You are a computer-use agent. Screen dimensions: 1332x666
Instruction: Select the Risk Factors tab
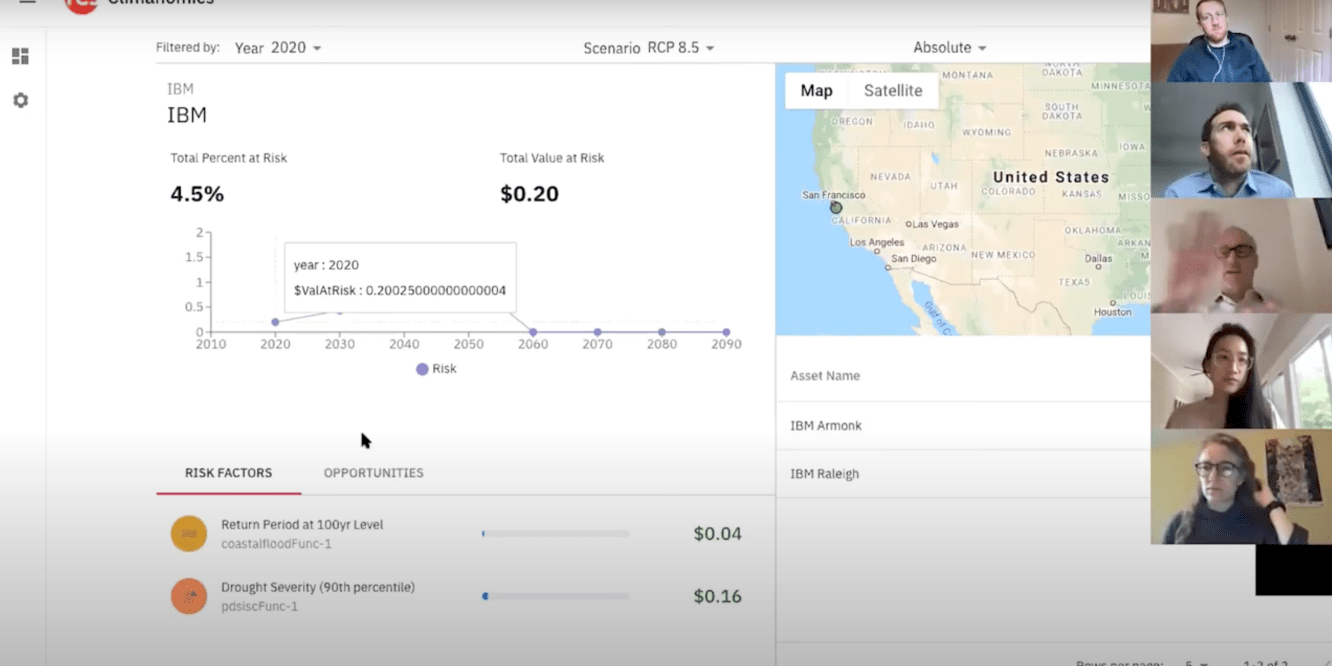(228, 473)
